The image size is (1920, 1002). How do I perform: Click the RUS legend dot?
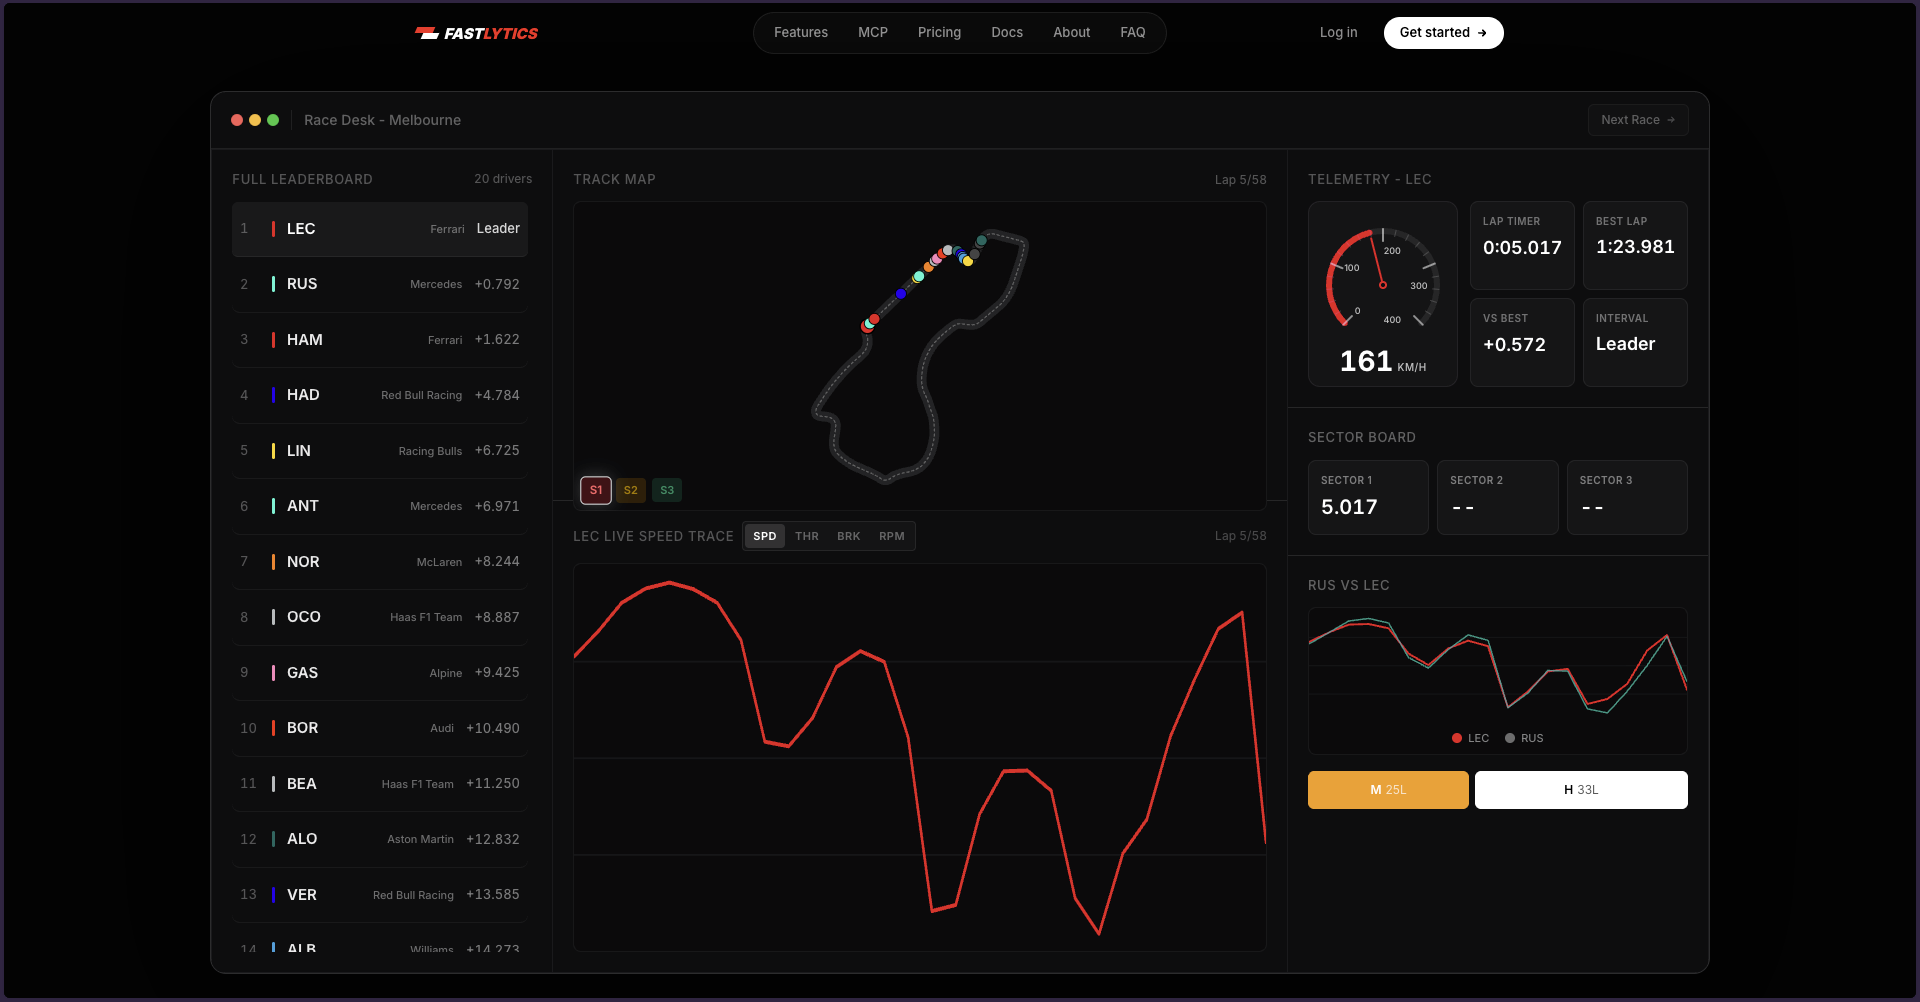[x=1510, y=738]
